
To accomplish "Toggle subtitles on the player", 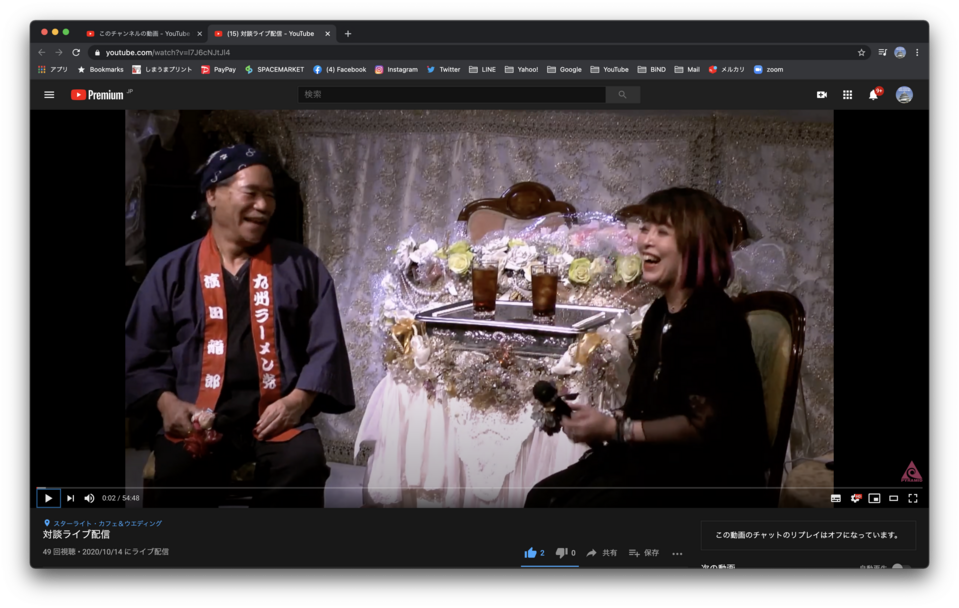I will coord(835,498).
